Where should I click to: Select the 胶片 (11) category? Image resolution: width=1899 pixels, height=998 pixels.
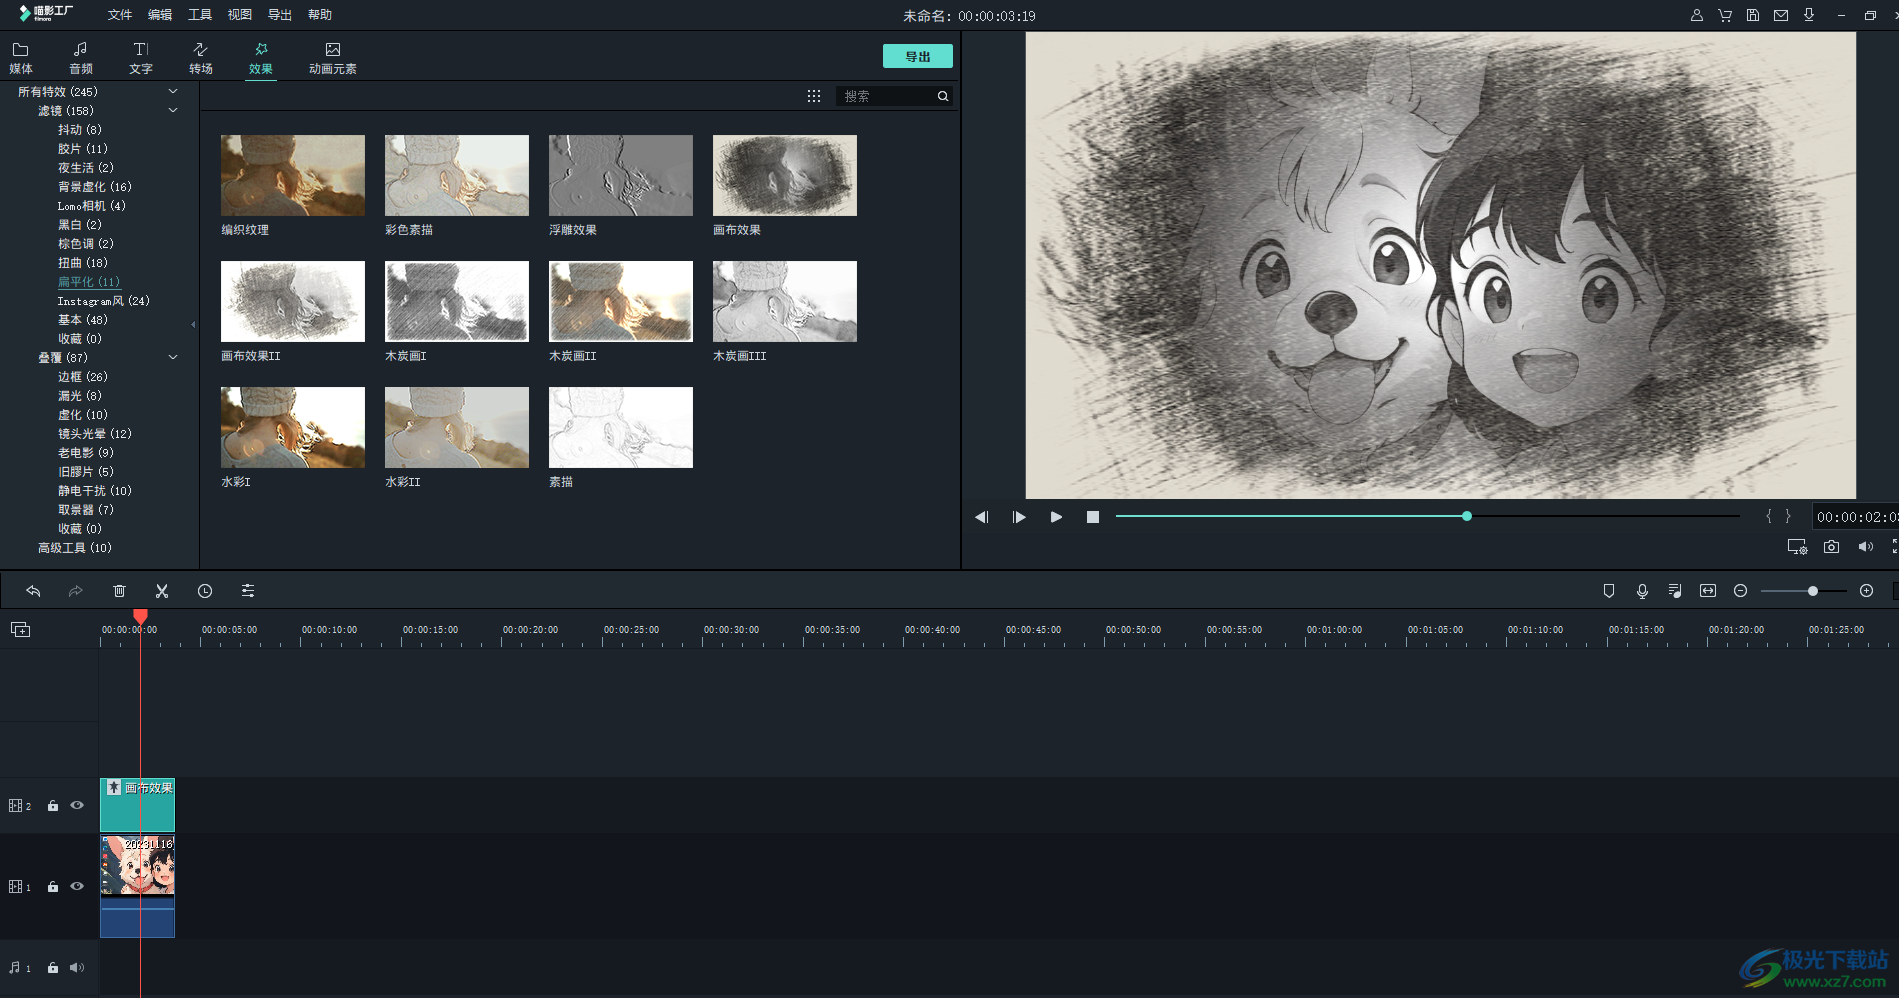pos(83,149)
